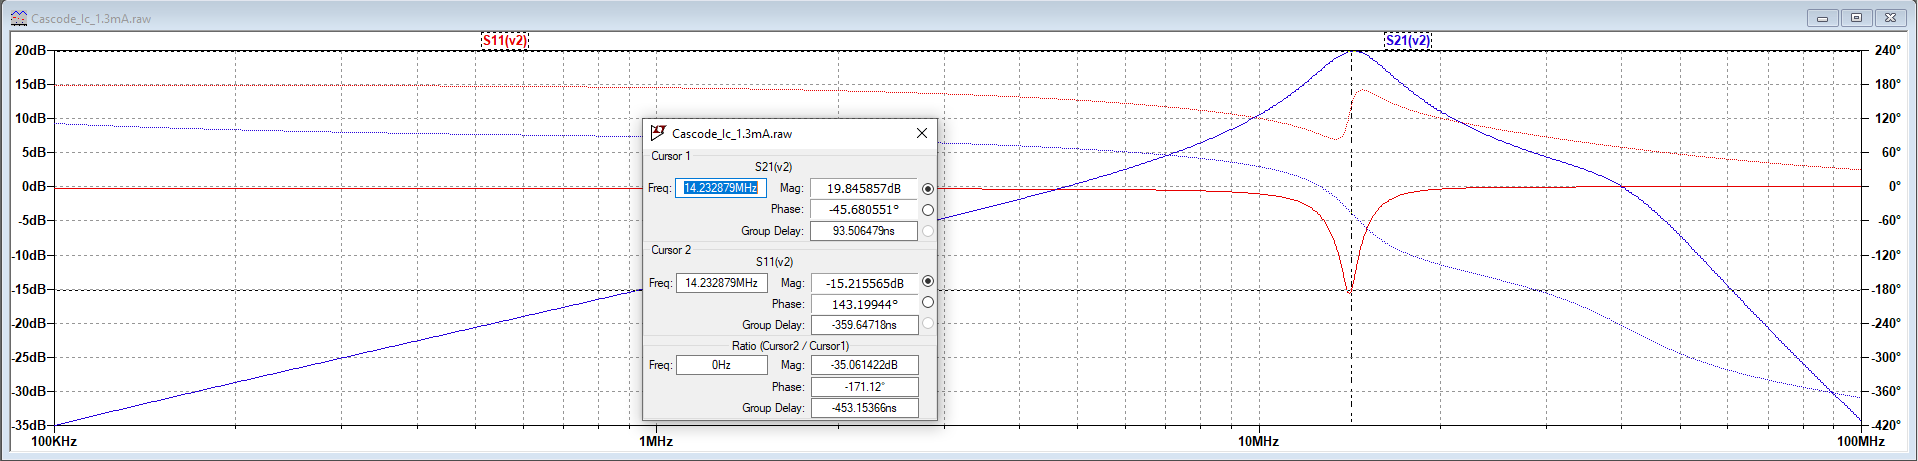Select the Cursor 2 Group Delay radio button
1918x461 pixels.
[928, 323]
